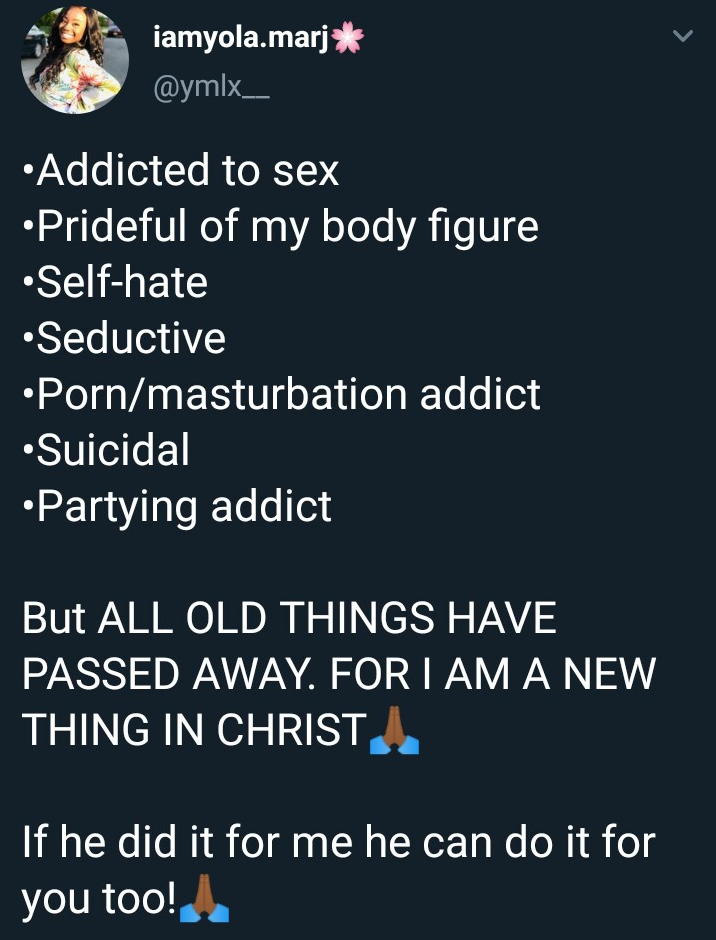Click the 'But ALL OLD THINGS HAVE' line
Viewport: 716px width, 940px height.
pos(289,618)
